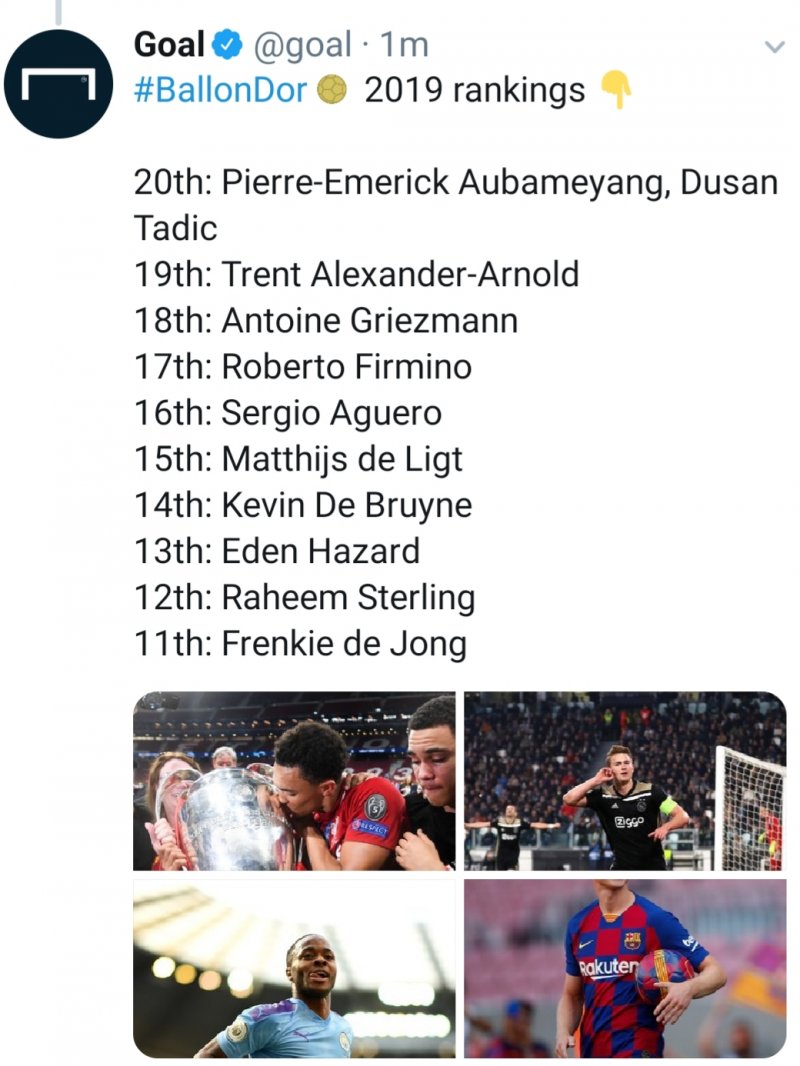
Task: Click the '14th: Kevin De Bruyne' line
Action: (x=303, y=506)
